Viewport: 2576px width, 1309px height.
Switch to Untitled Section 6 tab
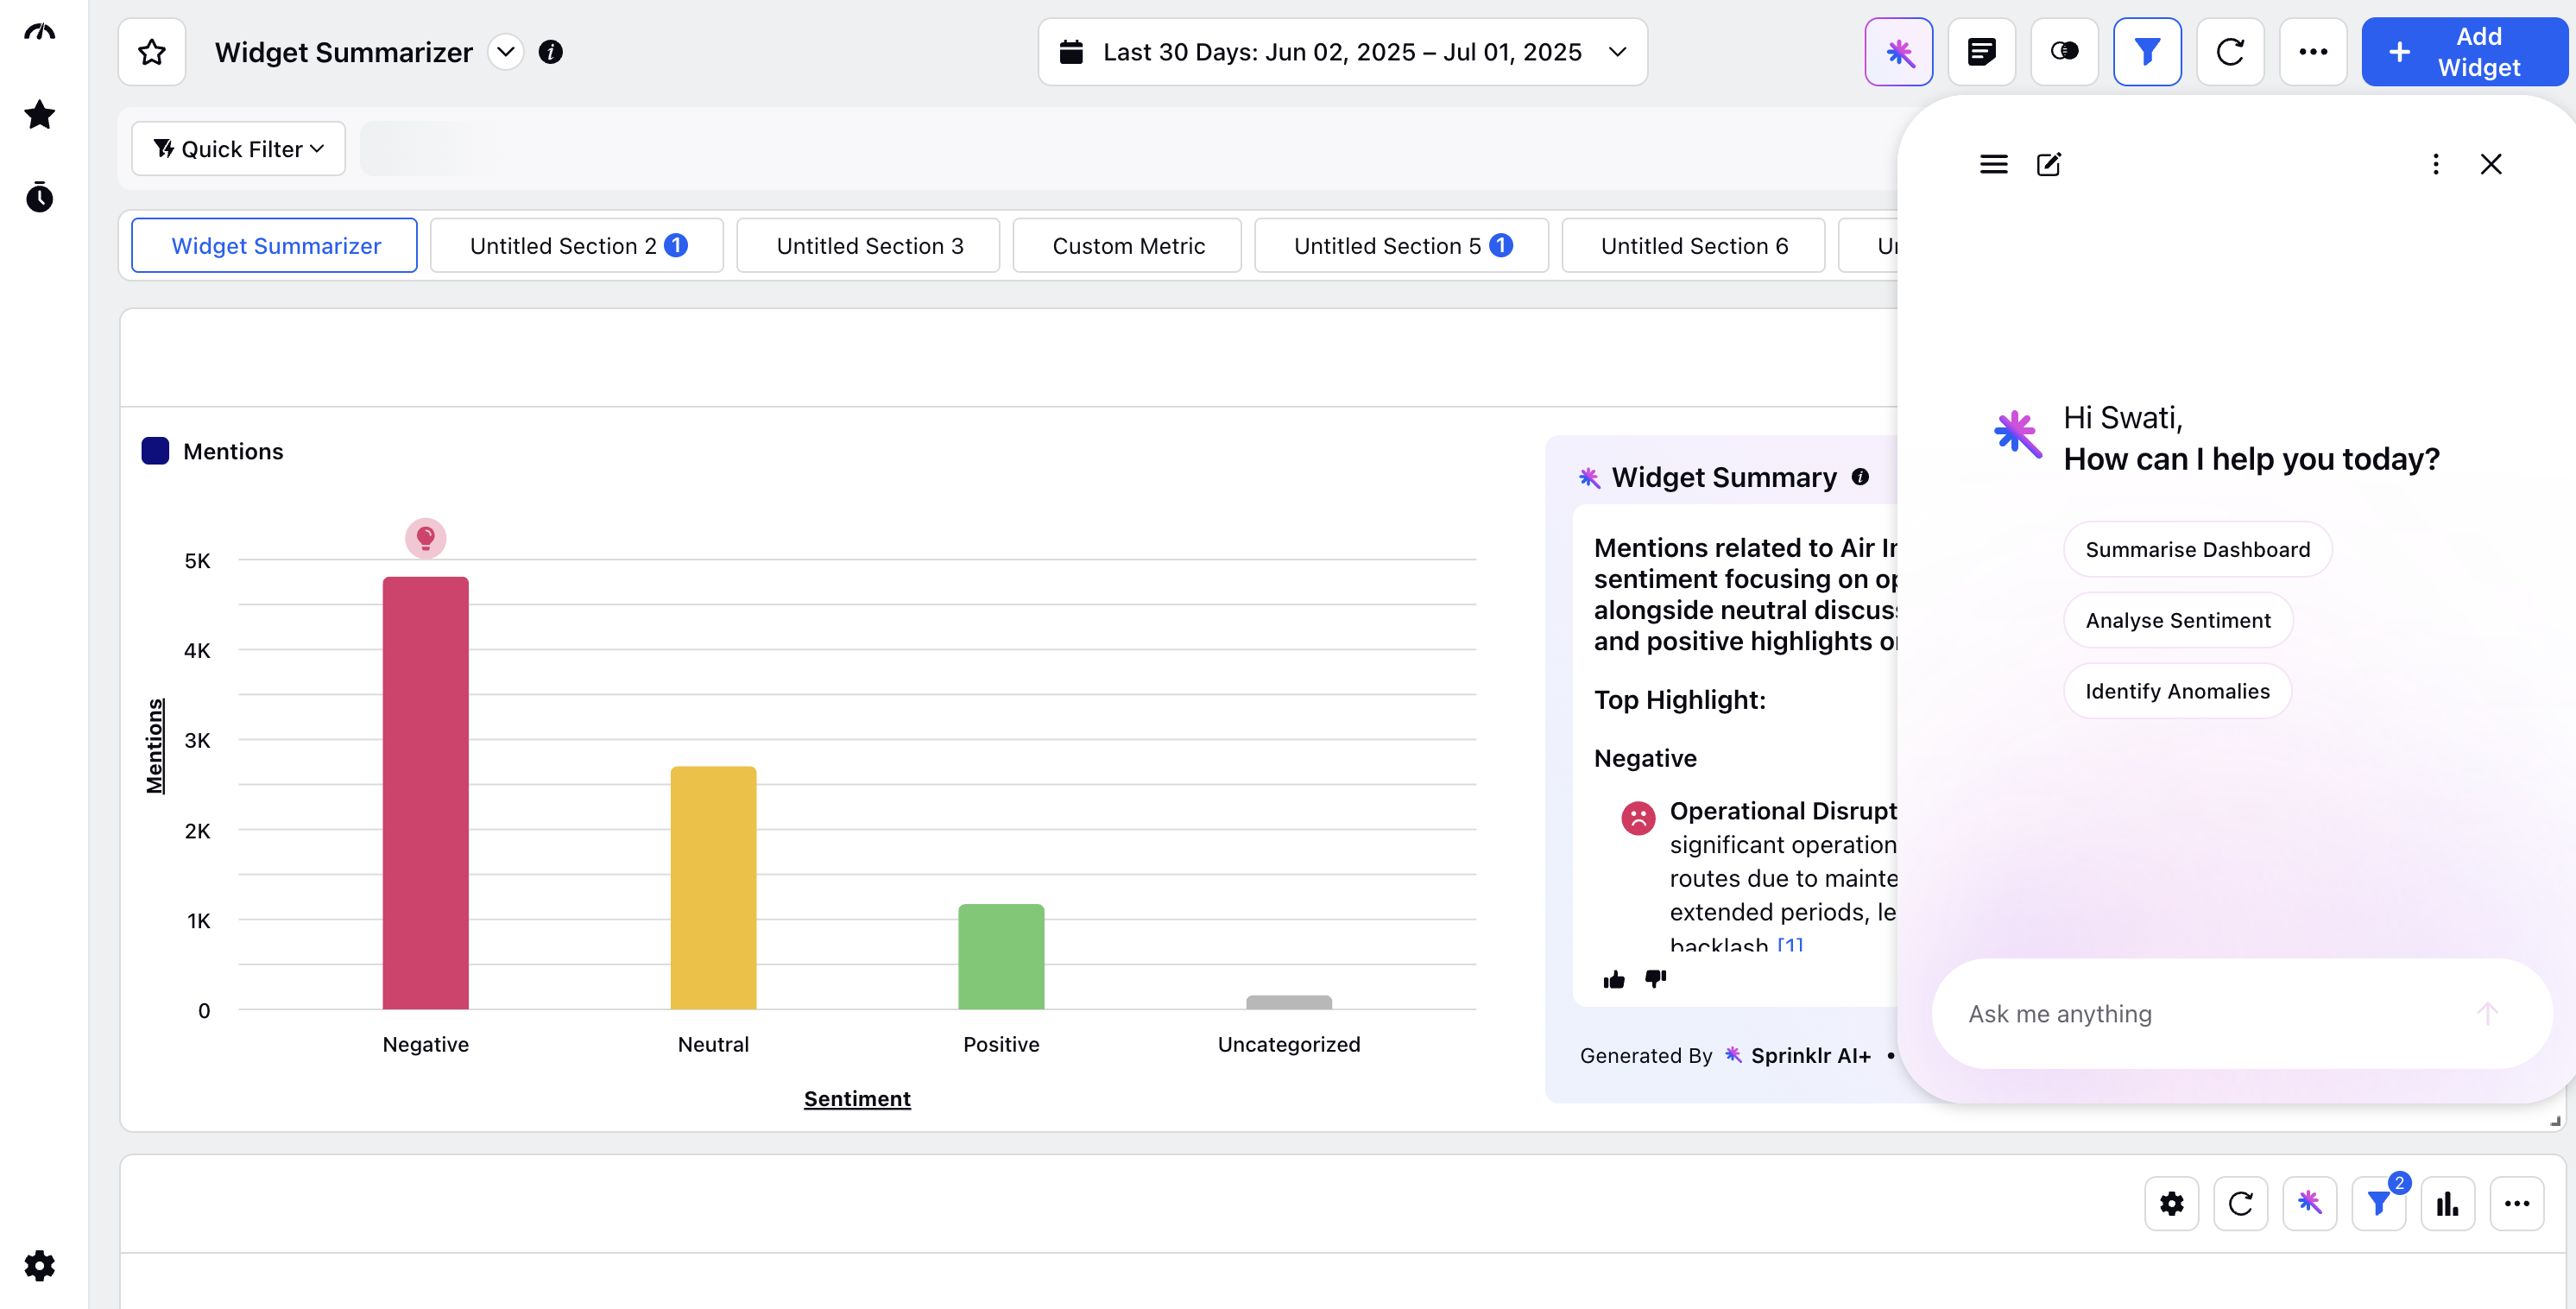1694,246
